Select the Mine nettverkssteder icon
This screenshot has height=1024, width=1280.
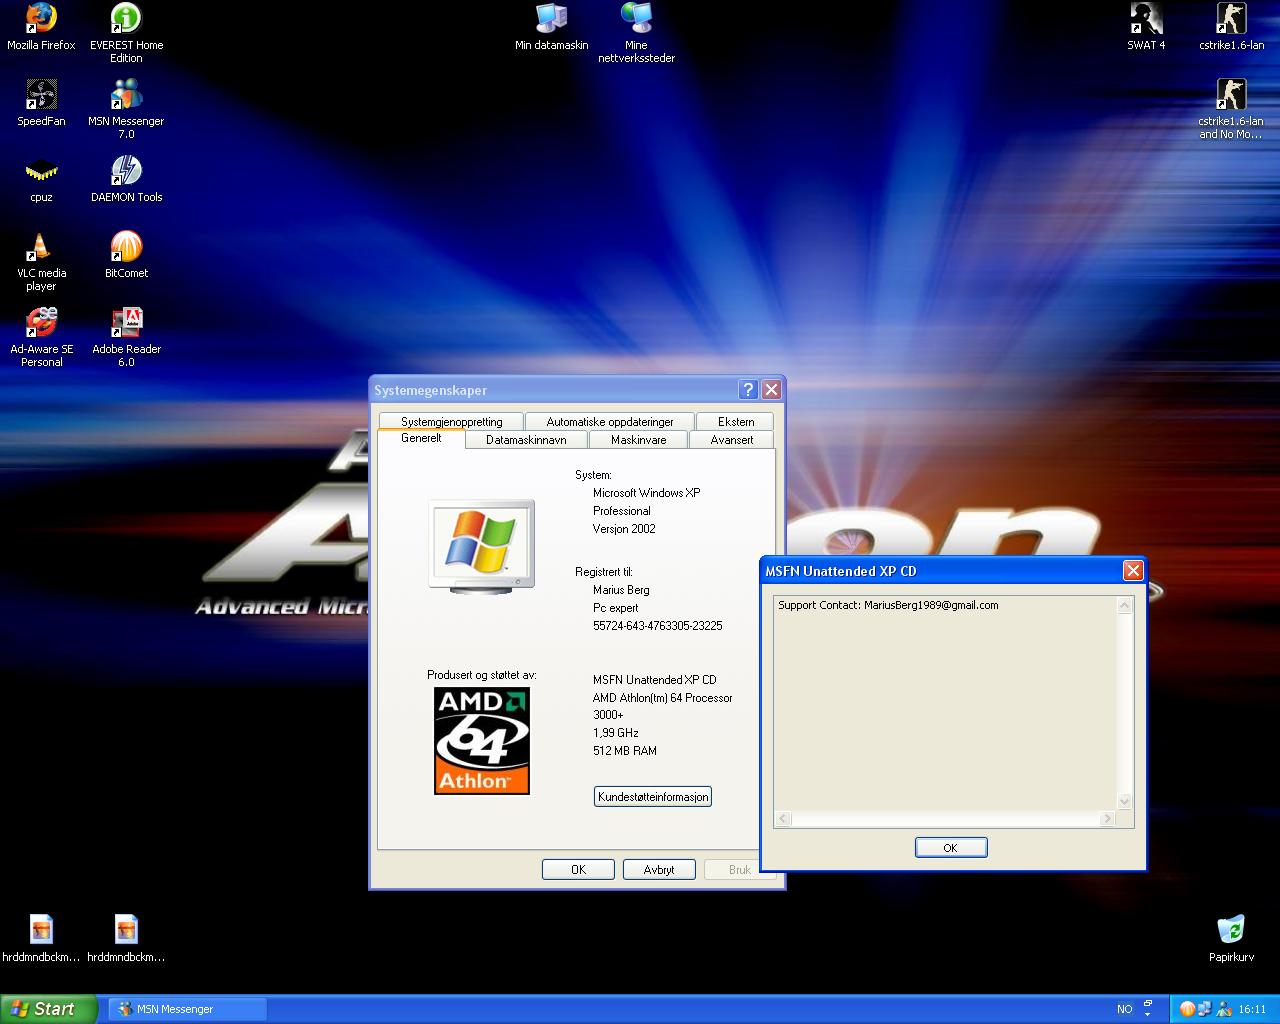636,33
